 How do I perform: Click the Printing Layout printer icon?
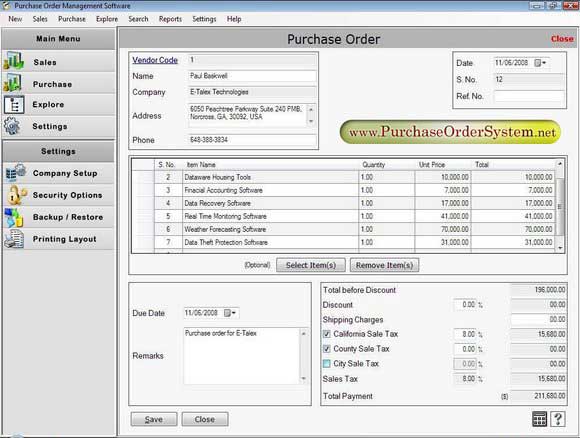coord(14,239)
